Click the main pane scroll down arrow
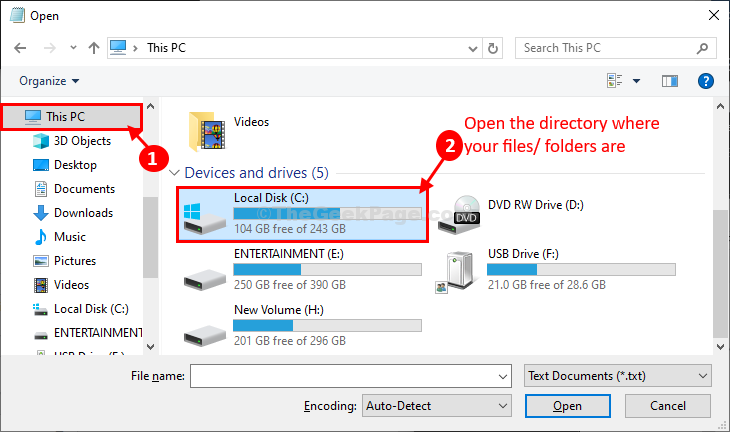 pyautogui.click(x=720, y=347)
